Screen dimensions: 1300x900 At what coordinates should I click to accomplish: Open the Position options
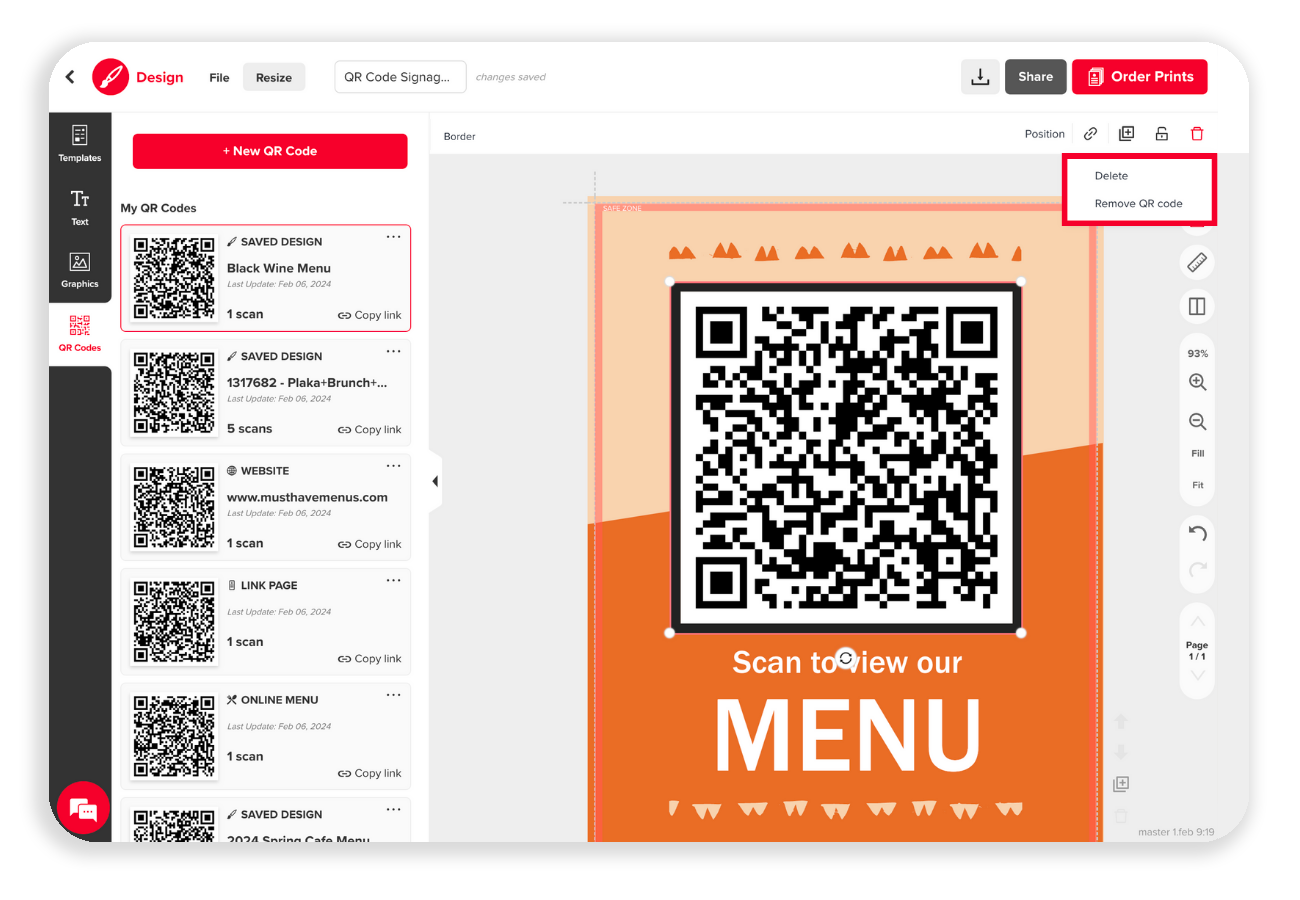1044,134
